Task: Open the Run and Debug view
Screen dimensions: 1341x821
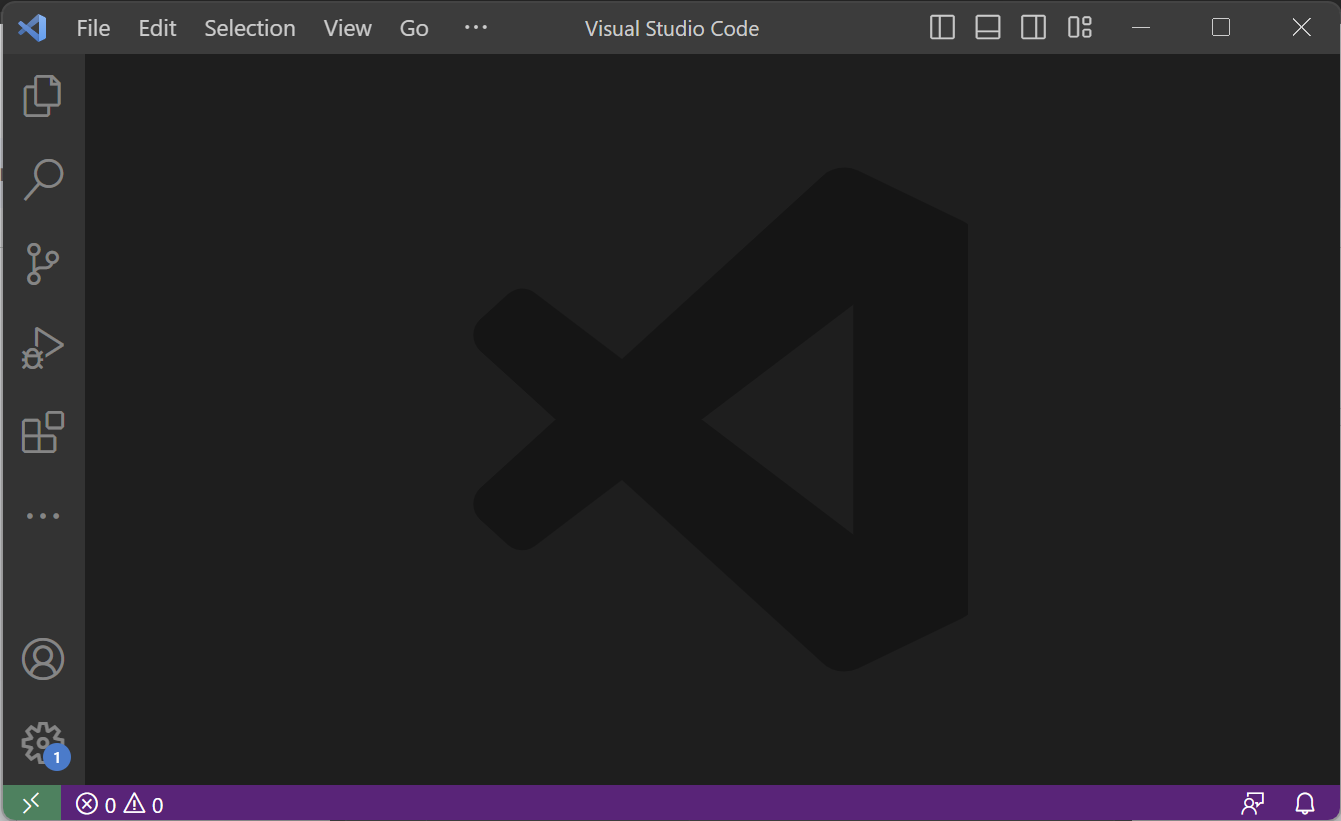Action: 42,348
